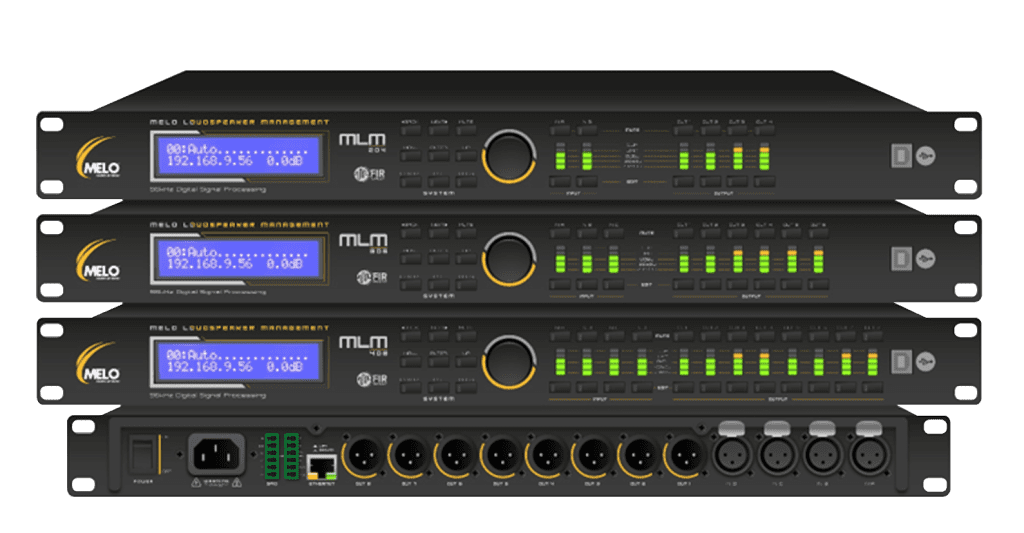Mute input C on the MLM 306

[613, 233]
